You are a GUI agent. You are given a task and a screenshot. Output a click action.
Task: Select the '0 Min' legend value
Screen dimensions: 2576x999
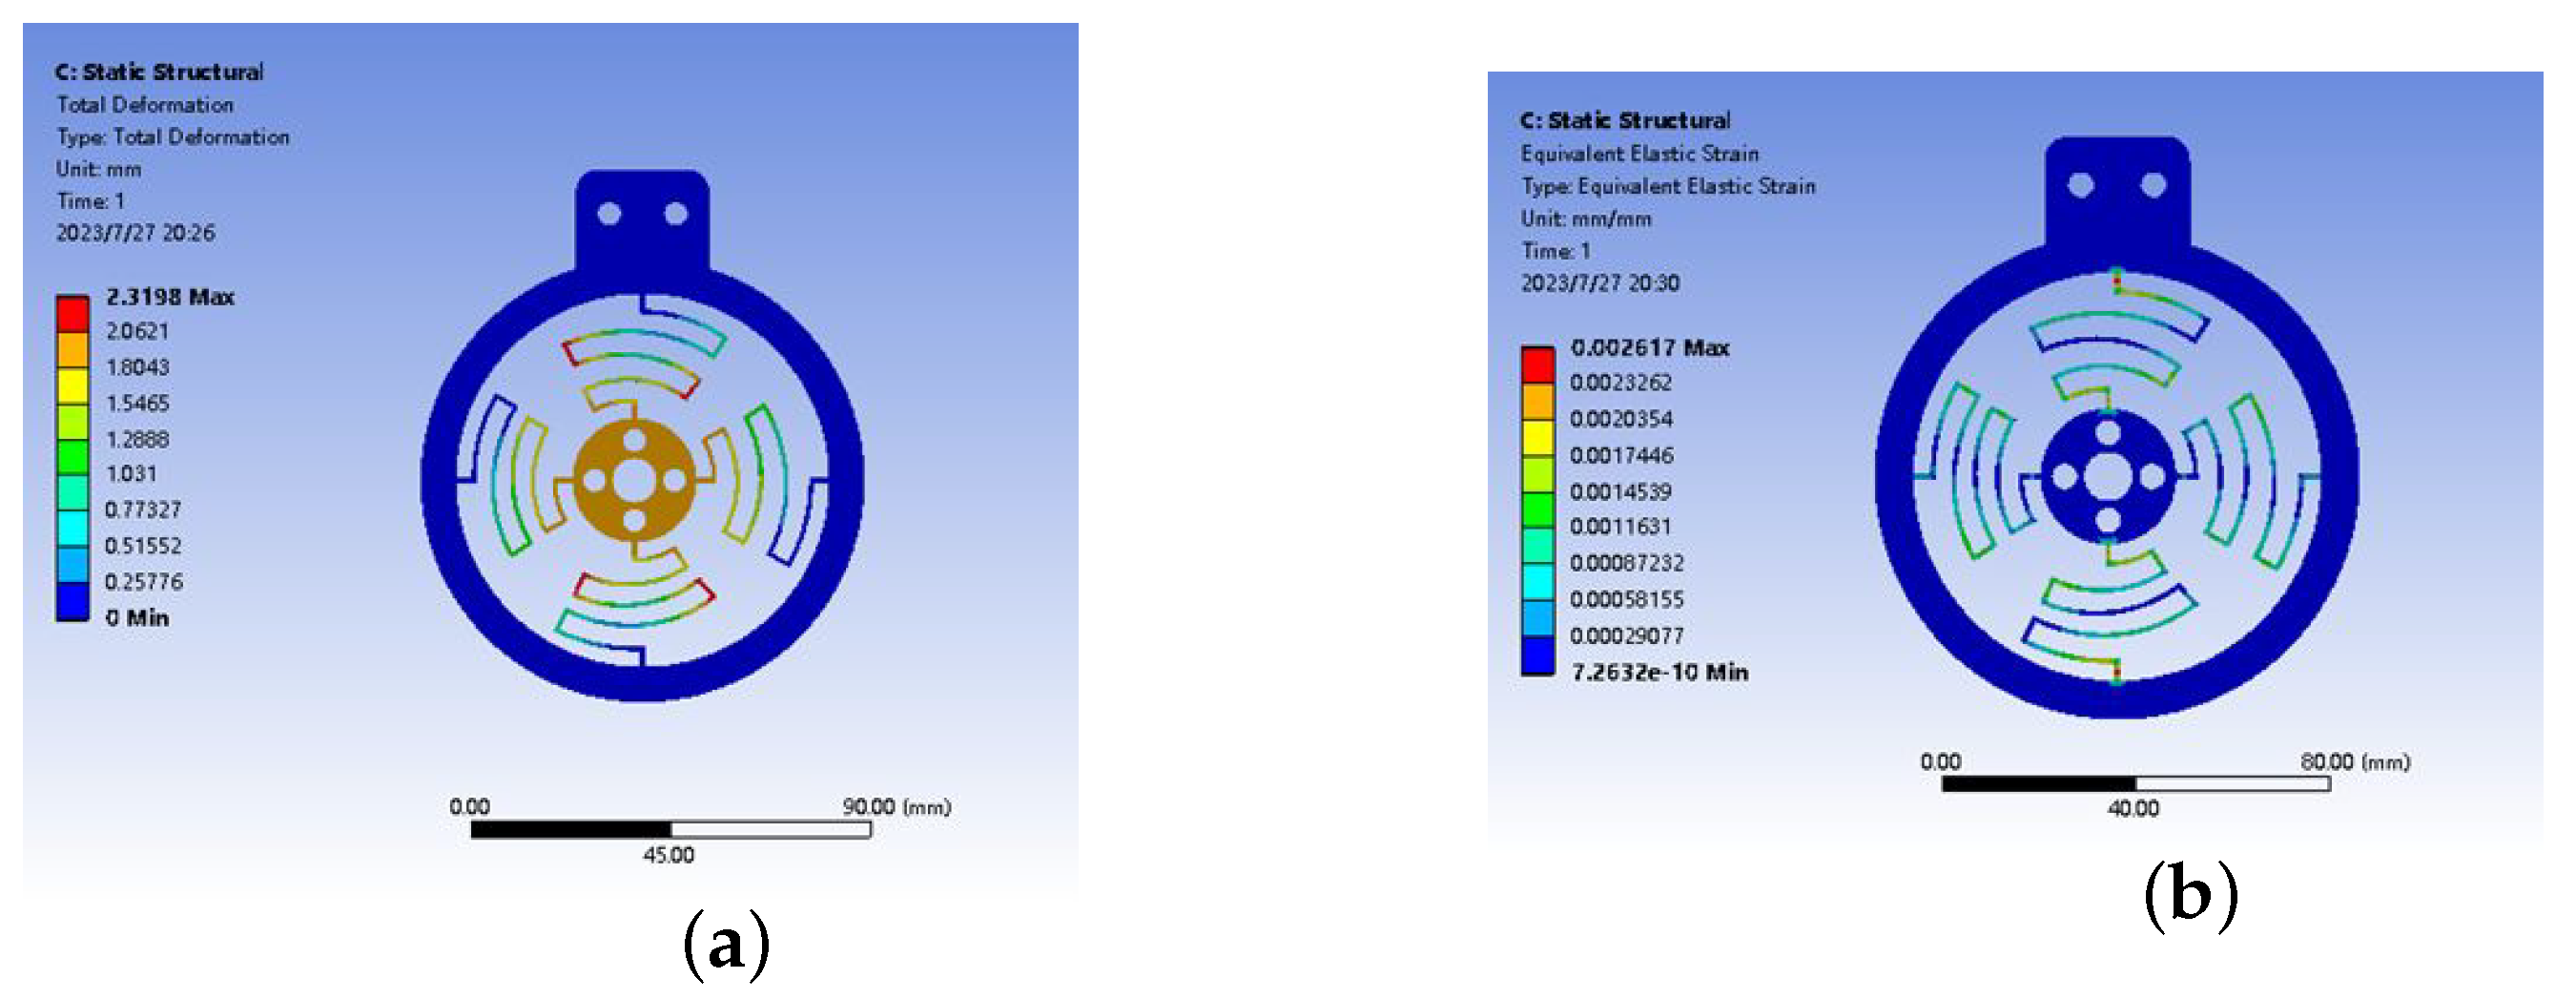[x=137, y=618]
